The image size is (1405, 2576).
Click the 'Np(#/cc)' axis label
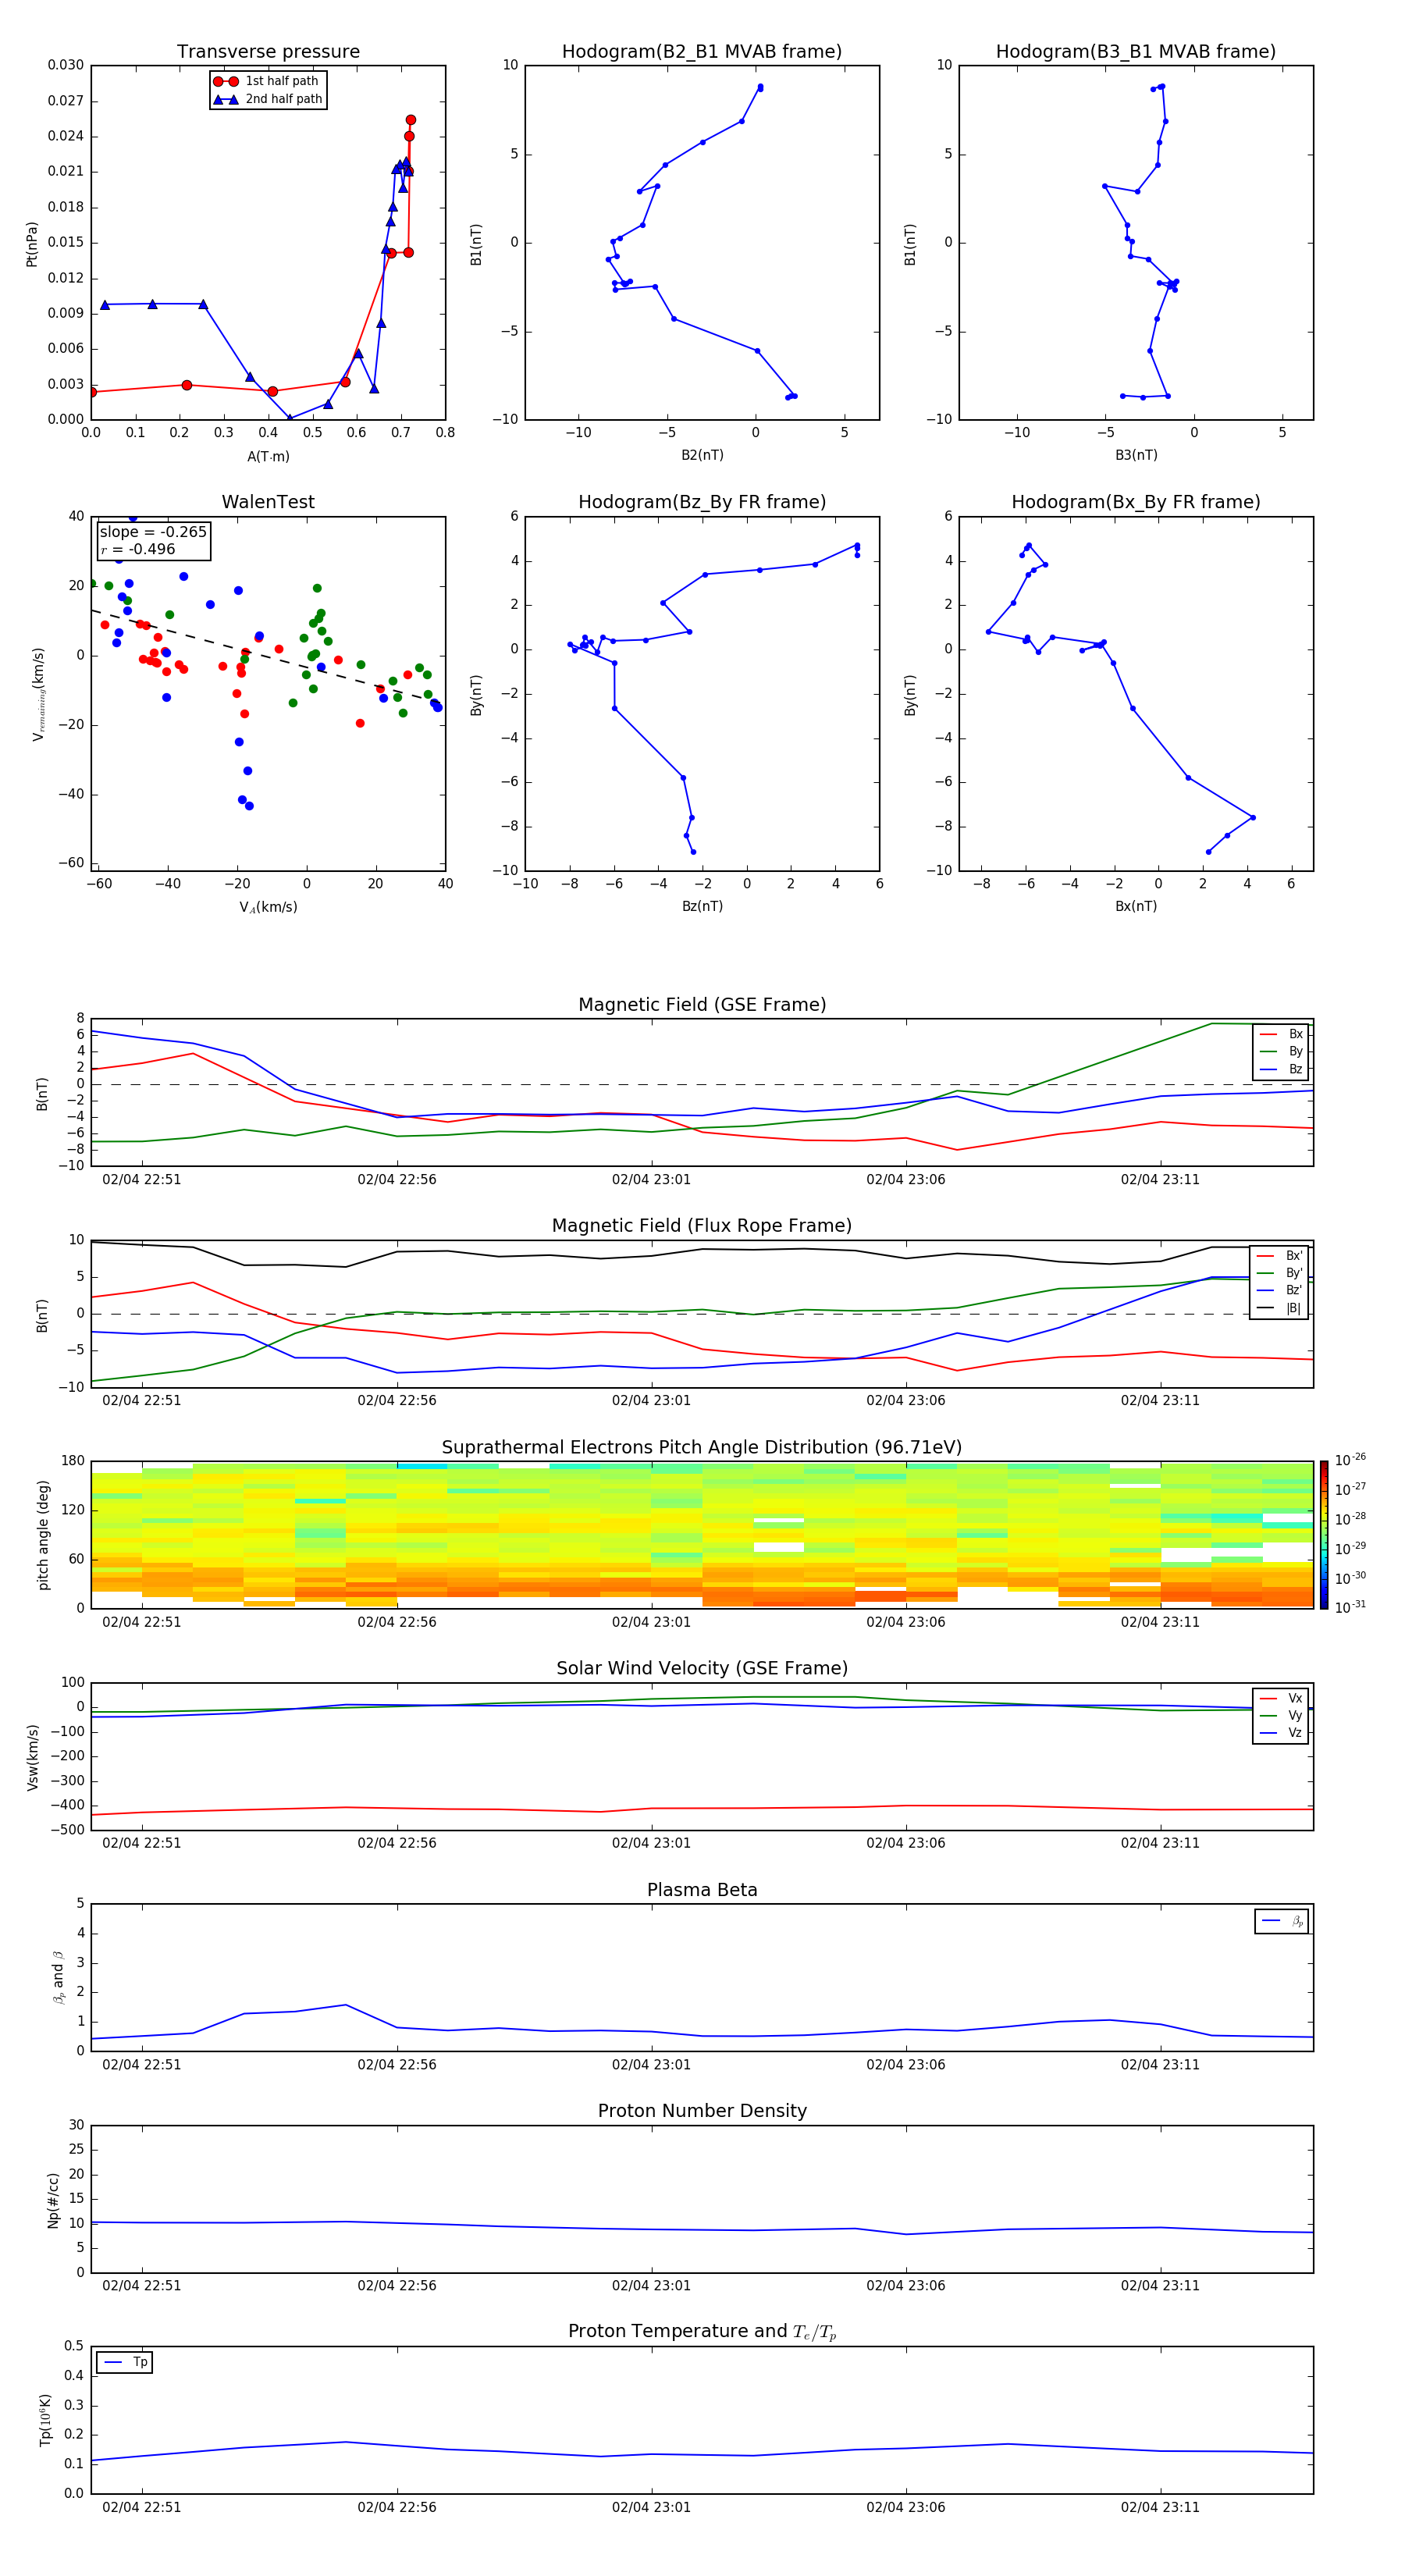click(x=54, y=2200)
